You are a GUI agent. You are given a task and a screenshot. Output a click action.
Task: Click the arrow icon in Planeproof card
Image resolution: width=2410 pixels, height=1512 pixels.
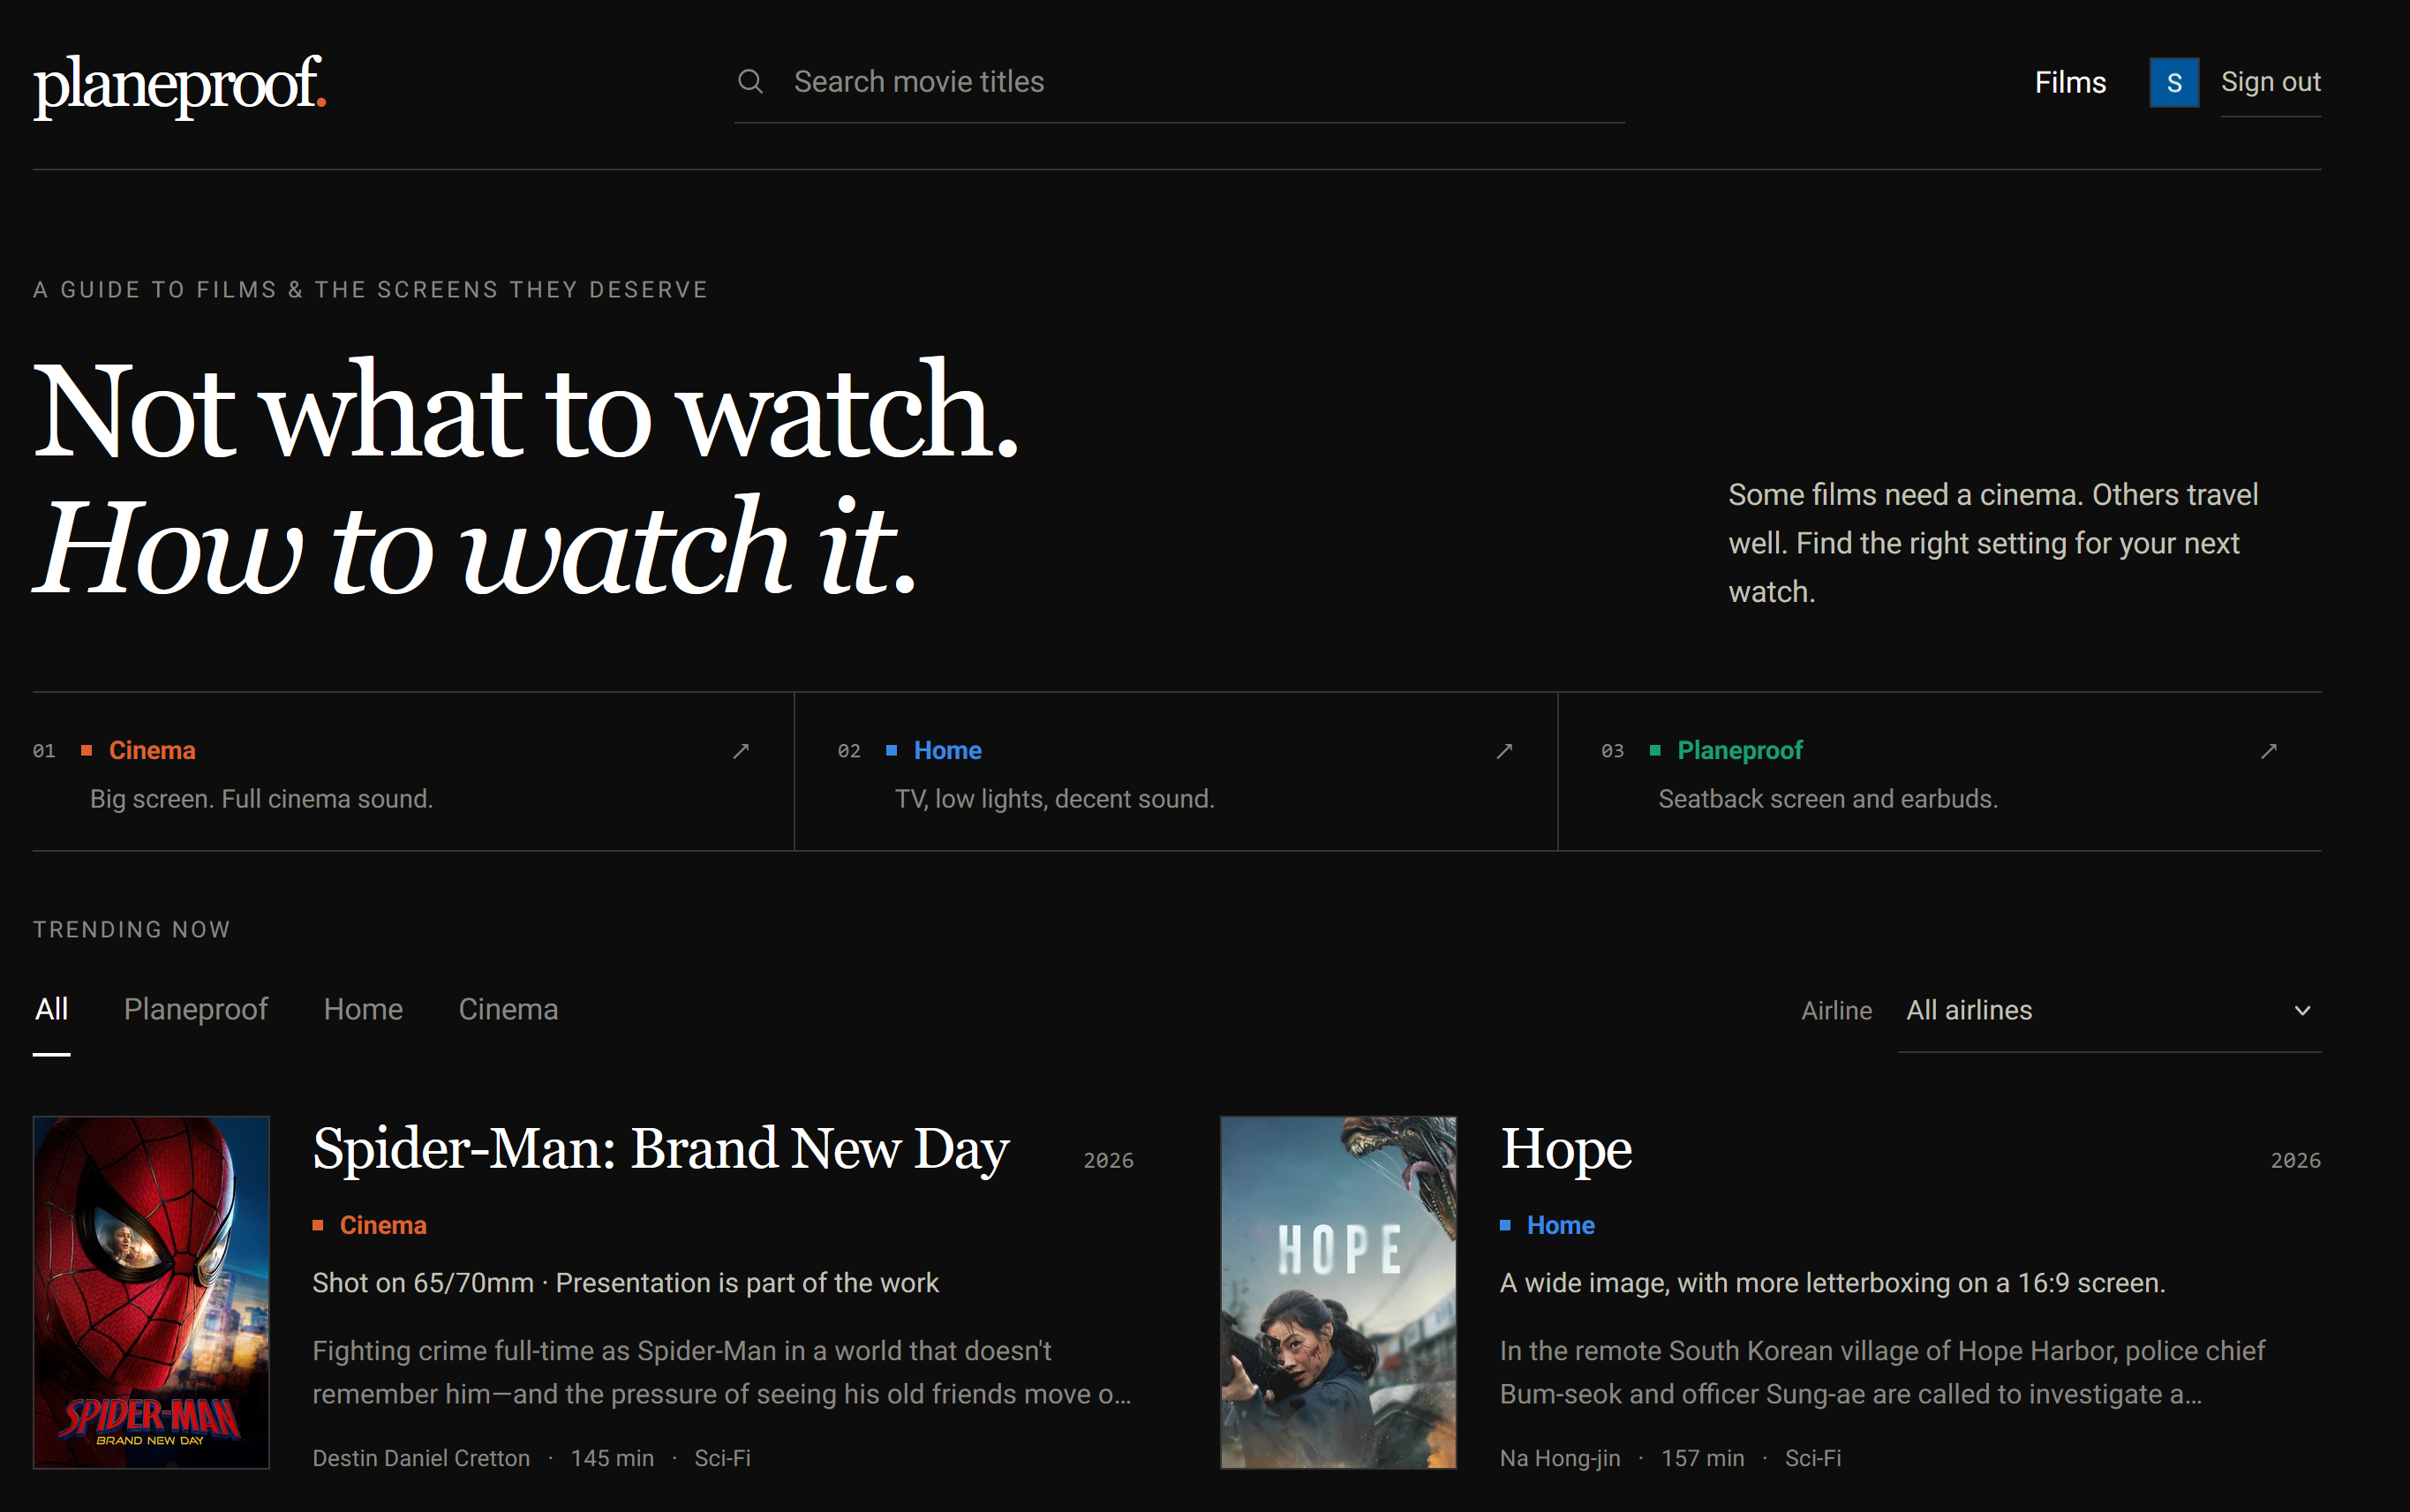[x=2268, y=751]
